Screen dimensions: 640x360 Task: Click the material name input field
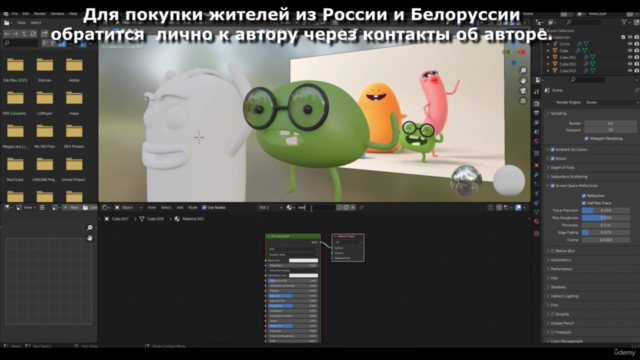tap(316, 207)
